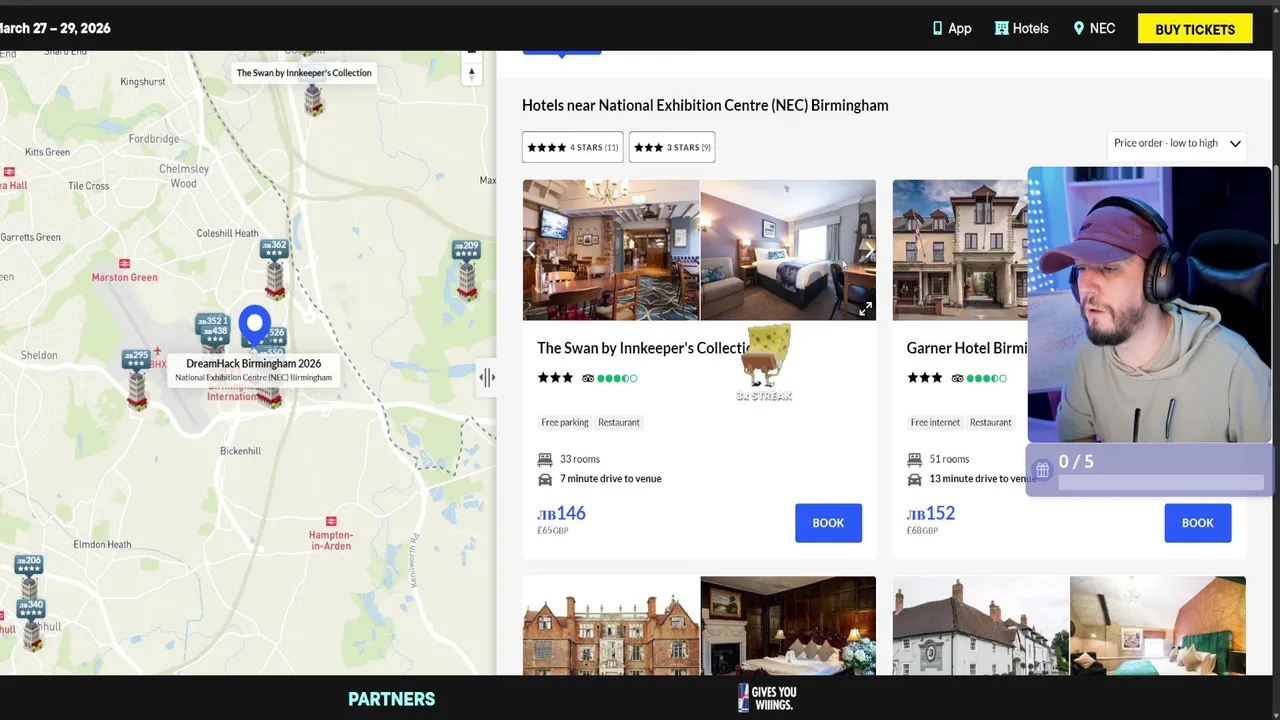Click the Marston Green rail station icon
Image resolution: width=1280 pixels, height=720 pixels.
(124, 264)
